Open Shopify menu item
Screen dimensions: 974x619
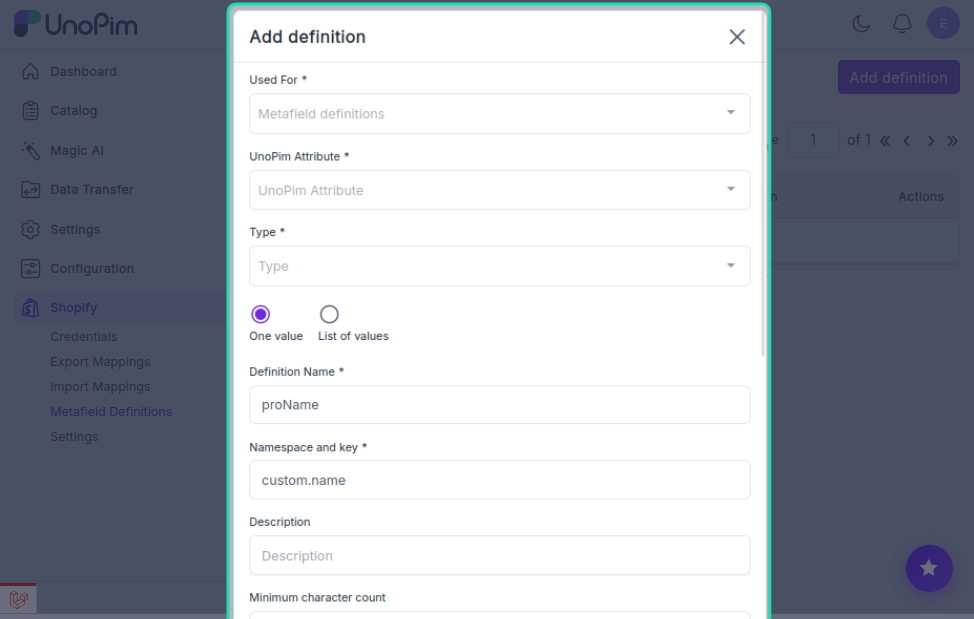click(73, 307)
